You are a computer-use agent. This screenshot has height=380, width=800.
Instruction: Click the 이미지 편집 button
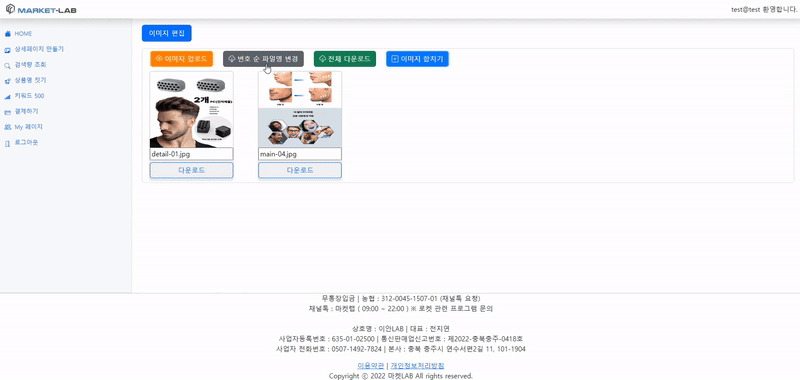coord(167,33)
